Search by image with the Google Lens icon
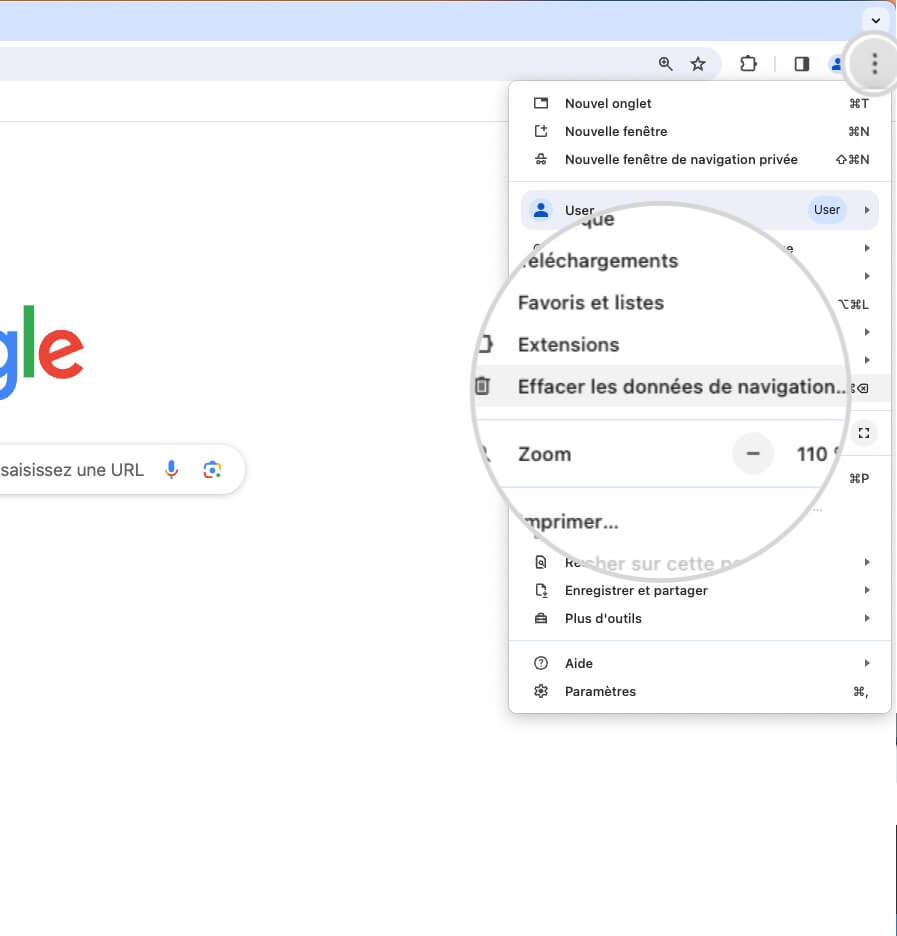This screenshot has width=897, height=936. click(212, 470)
